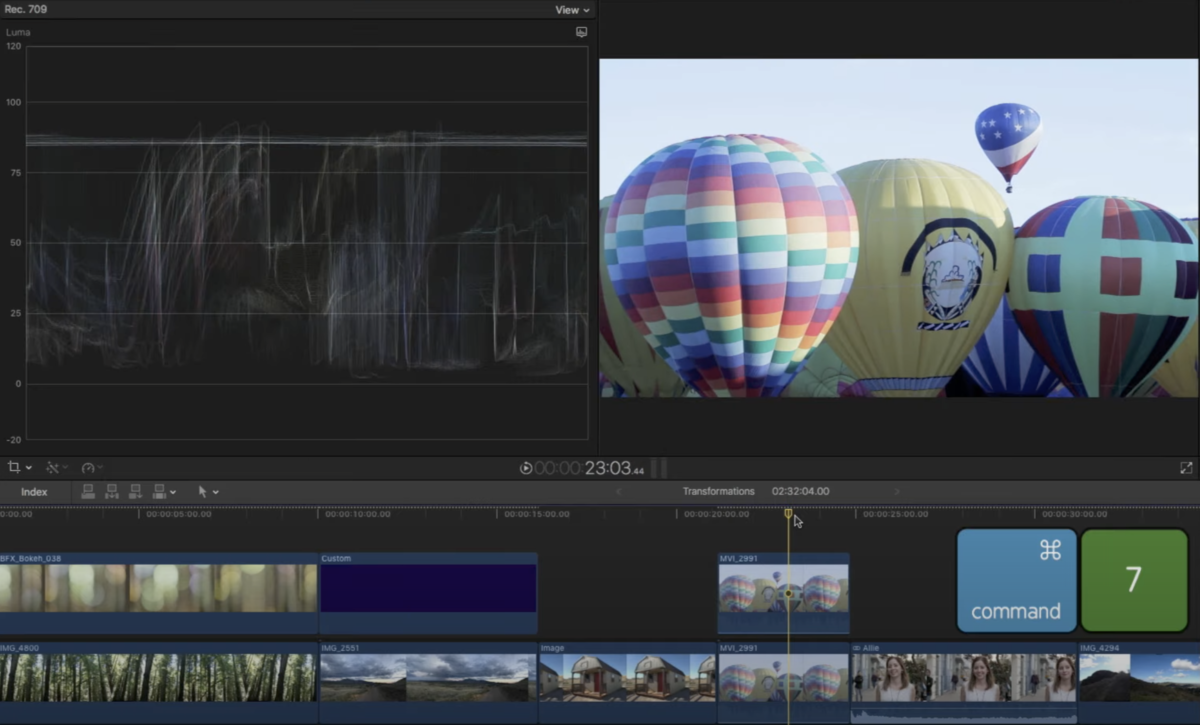Open the arrow Select tool picker

207,492
